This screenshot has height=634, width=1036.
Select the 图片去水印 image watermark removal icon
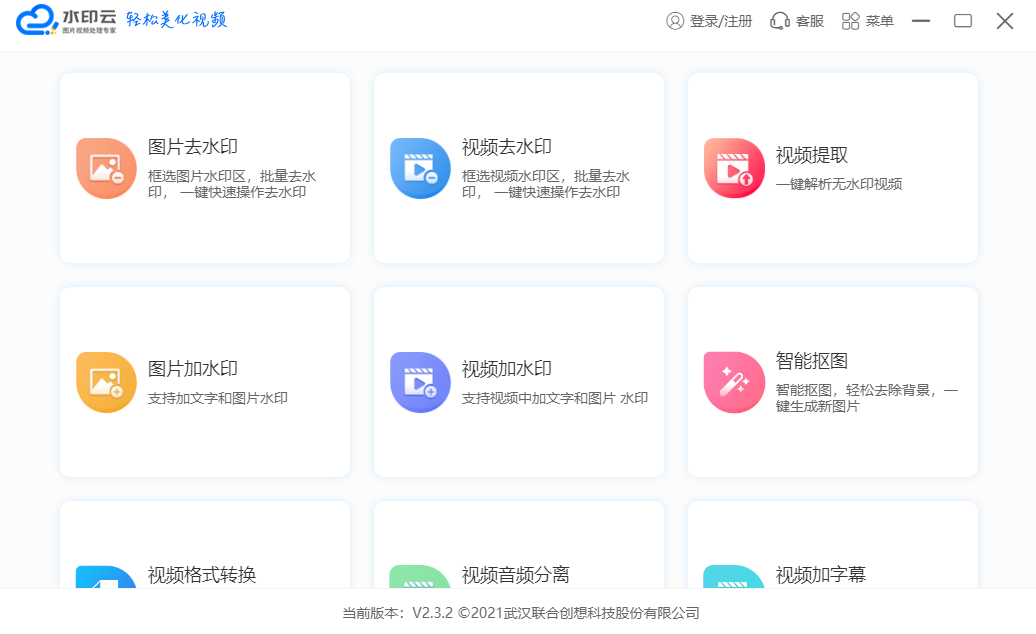pos(105,167)
